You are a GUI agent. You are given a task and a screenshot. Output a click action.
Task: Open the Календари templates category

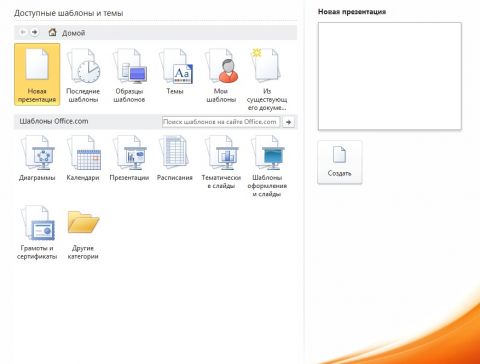(83, 158)
